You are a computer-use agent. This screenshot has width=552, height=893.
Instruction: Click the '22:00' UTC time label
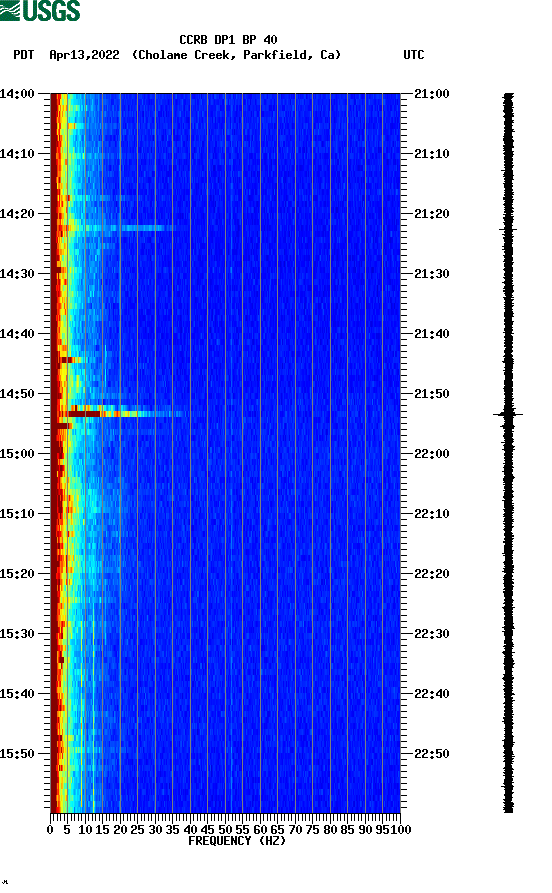coord(432,454)
